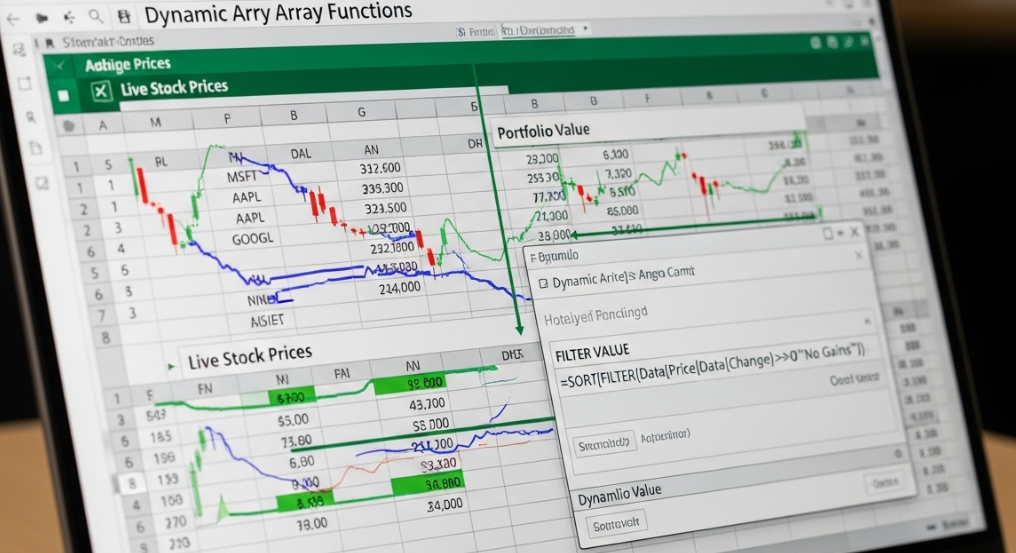Click the 38.00 cell in lower sheet

[x=312, y=524]
